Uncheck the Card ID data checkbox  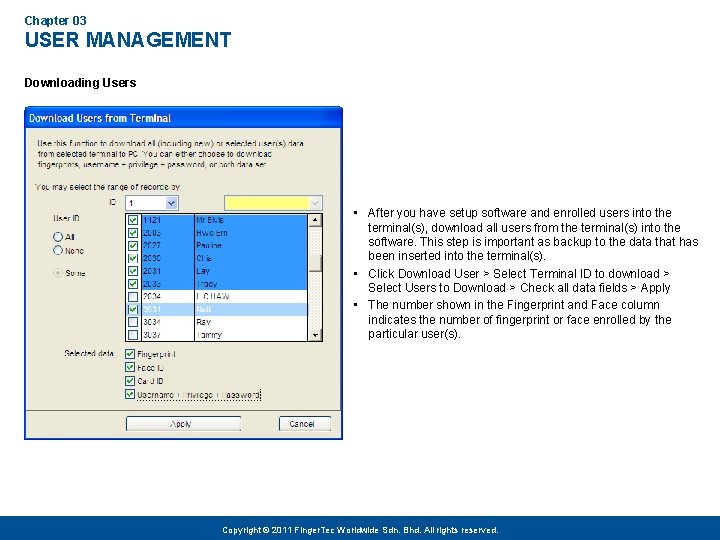(130, 381)
